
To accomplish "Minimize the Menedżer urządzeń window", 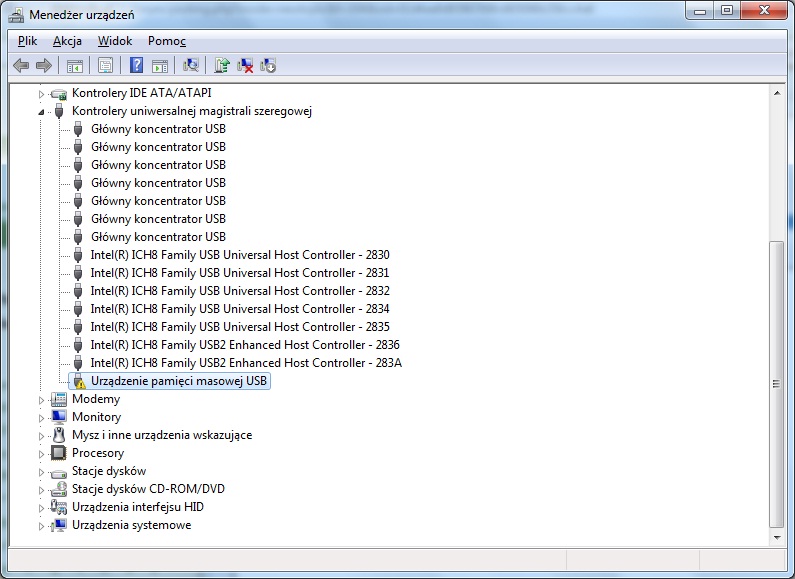I will pyautogui.click(x=700, y=11).
